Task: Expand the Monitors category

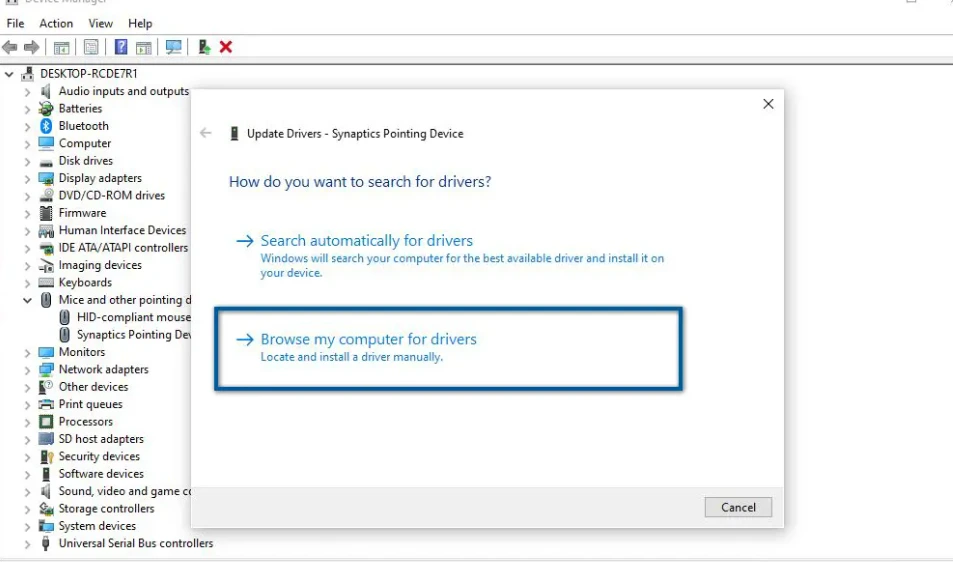Action: (x=27, y=353)
